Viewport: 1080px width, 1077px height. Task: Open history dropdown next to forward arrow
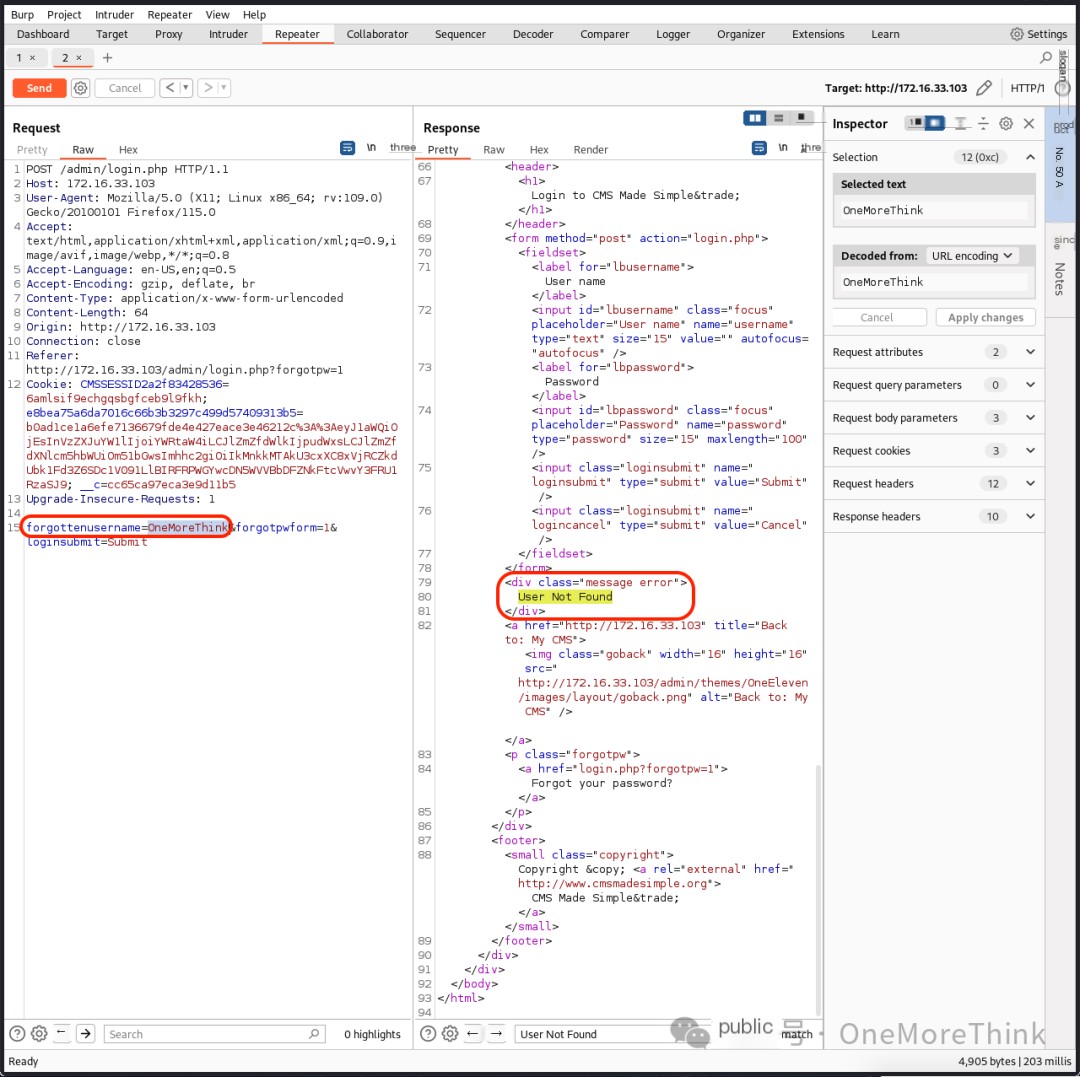(x=223, y=87)
